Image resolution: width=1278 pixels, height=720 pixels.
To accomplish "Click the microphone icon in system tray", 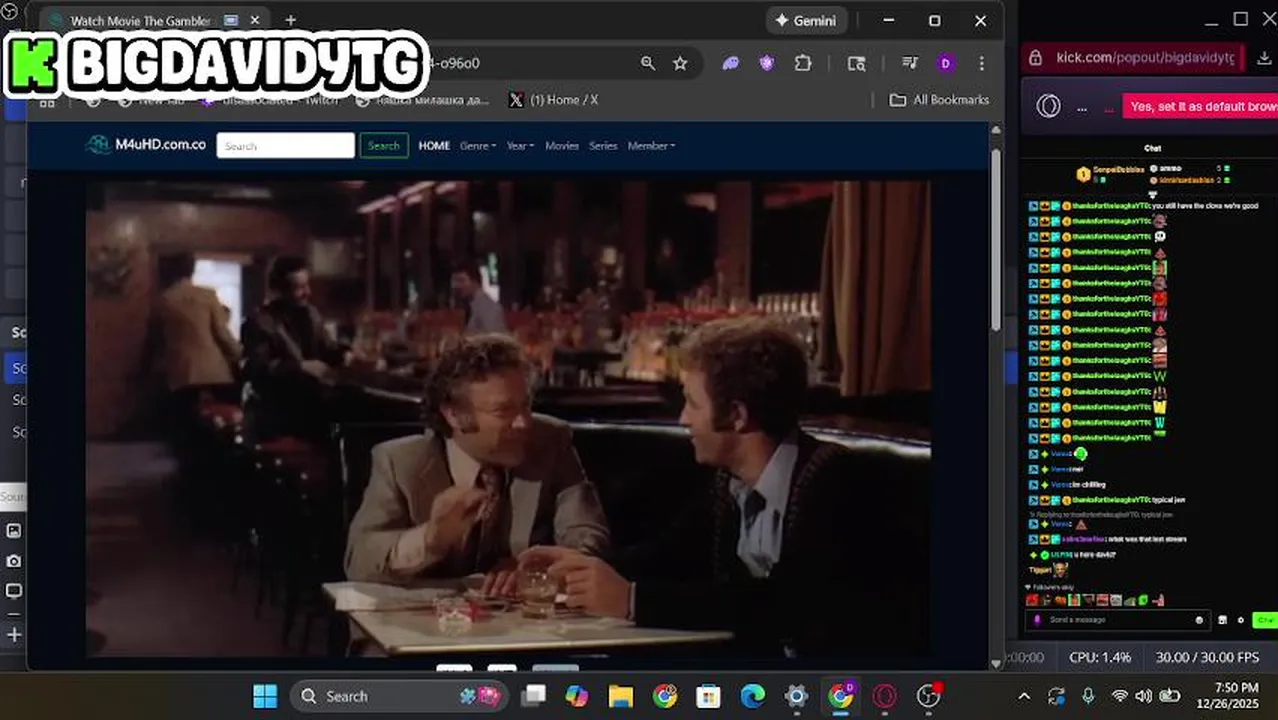I will point(1088,696).
